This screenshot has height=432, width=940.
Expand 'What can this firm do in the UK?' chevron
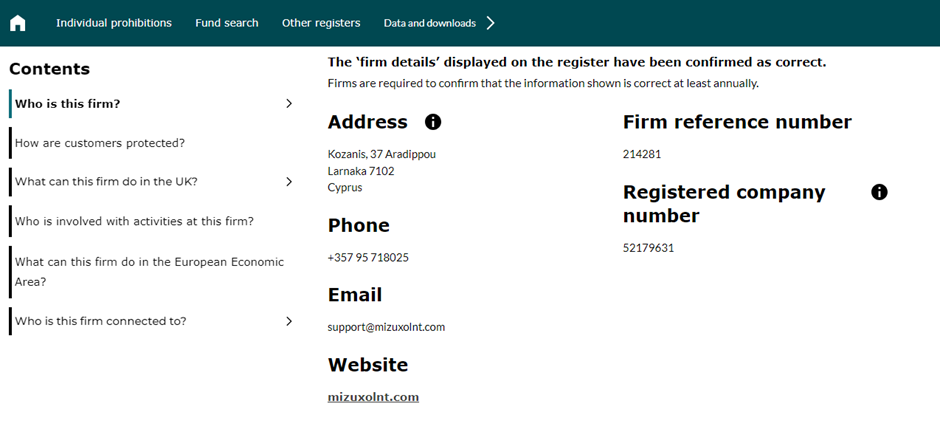289,182
